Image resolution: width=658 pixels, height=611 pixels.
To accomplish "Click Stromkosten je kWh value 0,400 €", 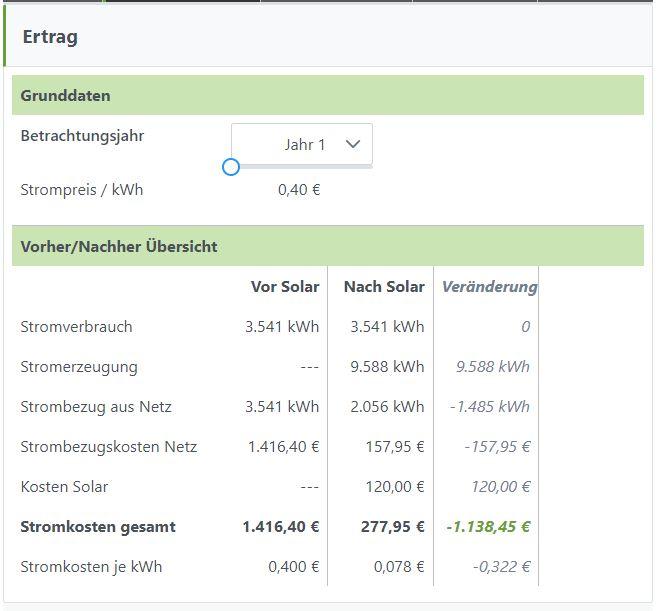I will coord(294,567).
